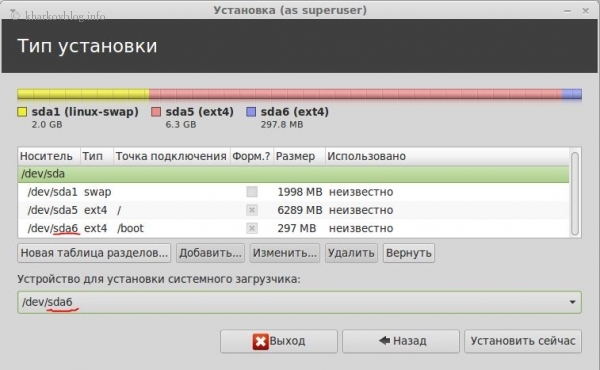Click the Использовано column header
Image resolution: width=600 pixels, height=370 pixels.
click(447, 156)
